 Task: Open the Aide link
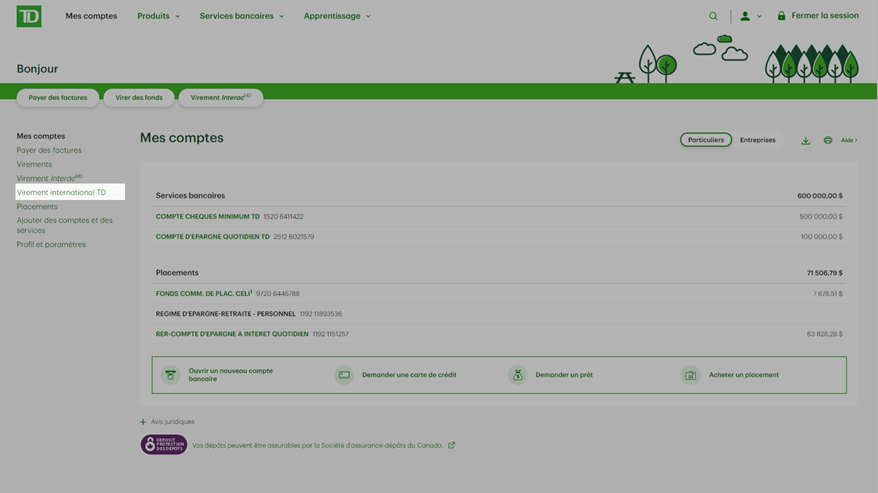click(x=849, y=140)
